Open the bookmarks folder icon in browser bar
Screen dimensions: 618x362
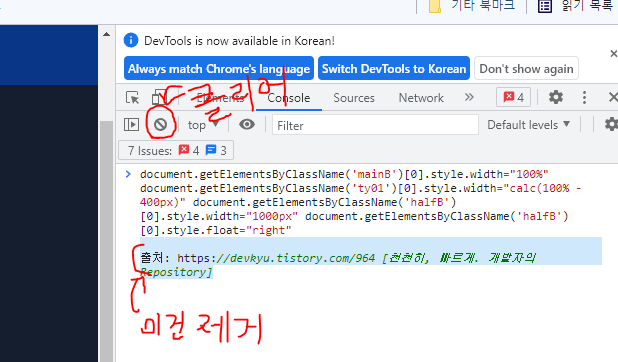(435, 6)
